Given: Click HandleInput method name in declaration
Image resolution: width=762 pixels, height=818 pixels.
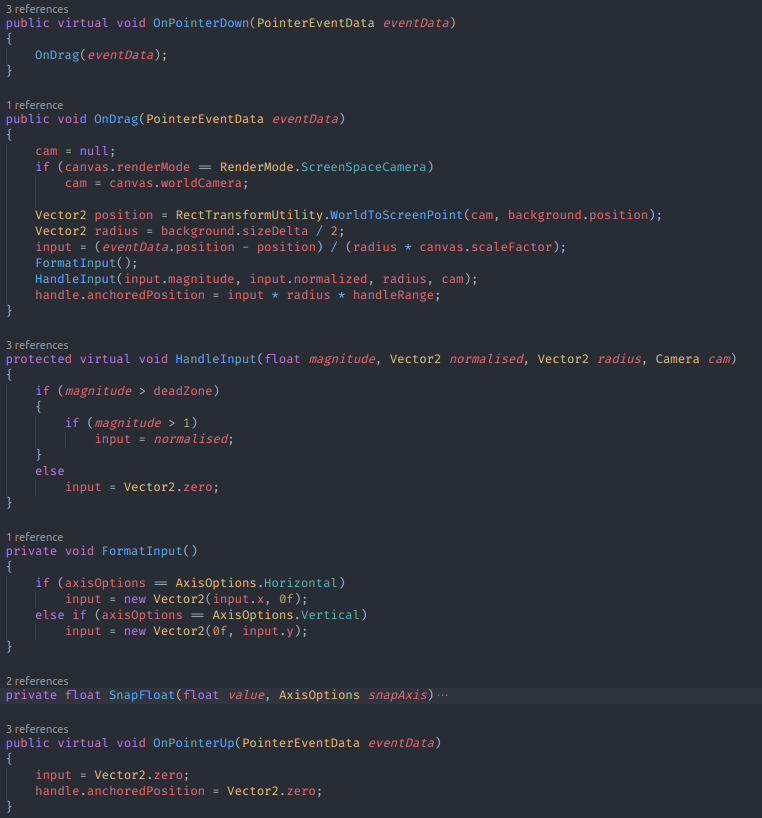Looking at the screenshot, I should point(216,359).
